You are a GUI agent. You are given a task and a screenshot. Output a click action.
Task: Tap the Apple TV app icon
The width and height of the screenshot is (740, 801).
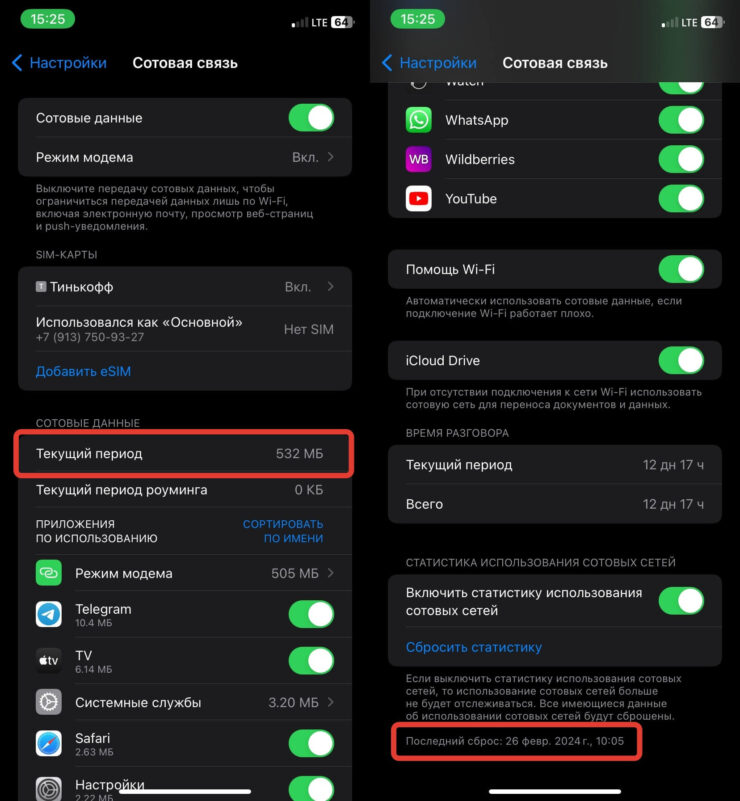49,661
